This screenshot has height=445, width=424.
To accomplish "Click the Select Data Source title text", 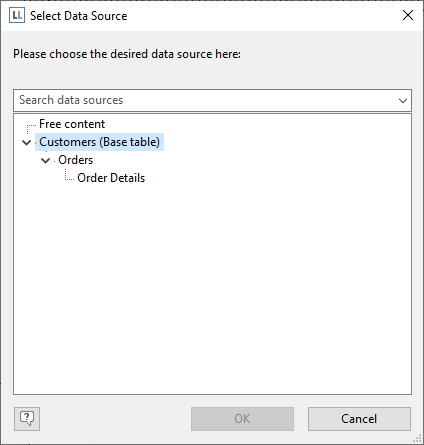I will click(x=79, y=16).
